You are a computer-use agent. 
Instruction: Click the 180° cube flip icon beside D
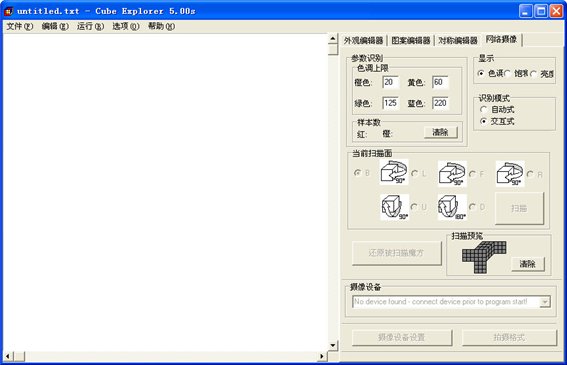pyautogui.click(x=452, y=207)
